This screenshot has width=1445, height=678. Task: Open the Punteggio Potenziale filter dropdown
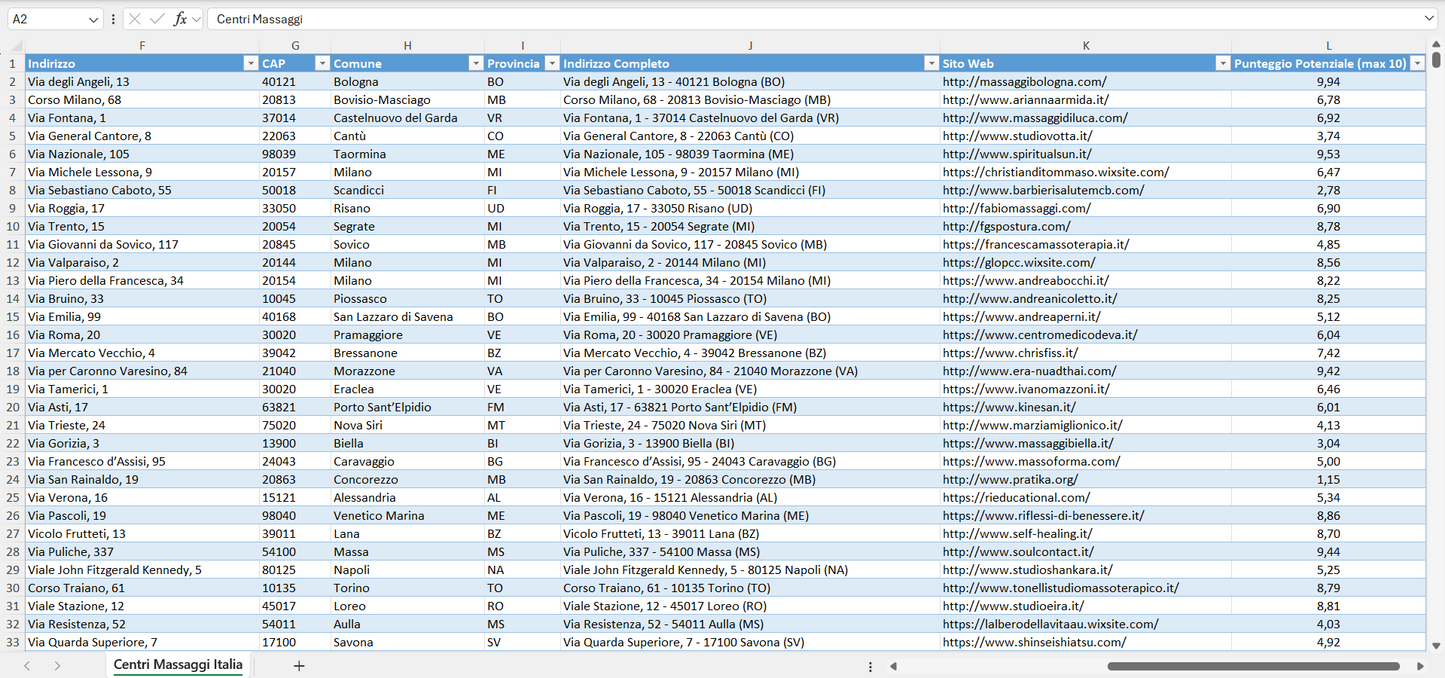(x=1416, y=63)
